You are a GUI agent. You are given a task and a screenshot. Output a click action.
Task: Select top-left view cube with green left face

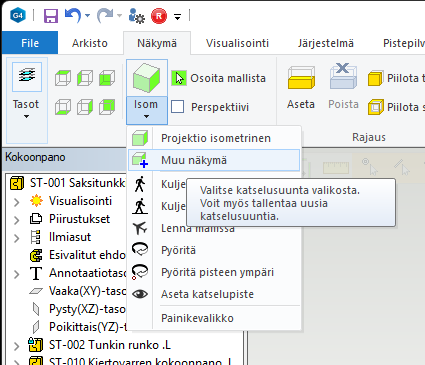click(63, 78)
